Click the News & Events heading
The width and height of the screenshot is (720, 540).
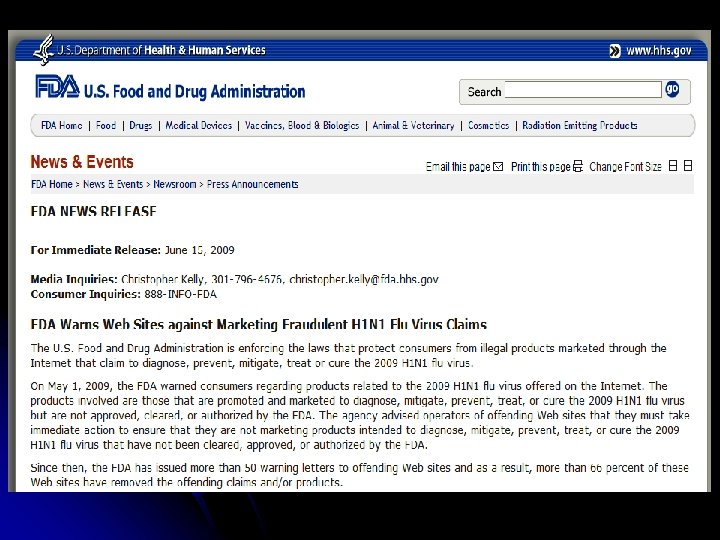[x=82, y=162]
